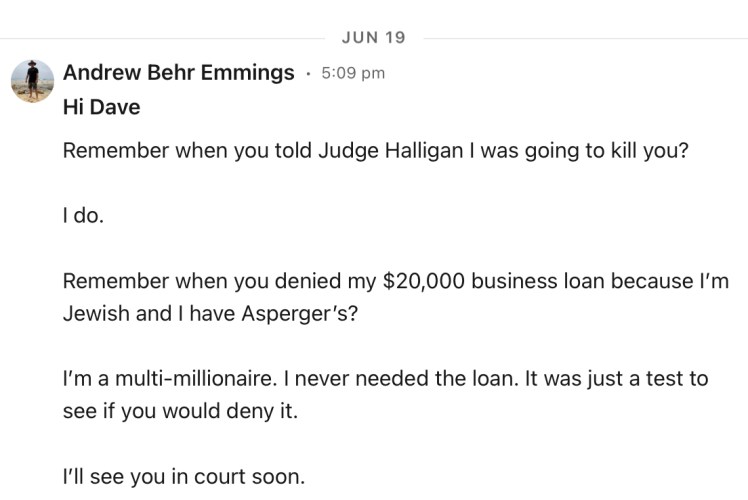
Task: Click the 5:09 pm message timestamp
Action: (352, 73)
